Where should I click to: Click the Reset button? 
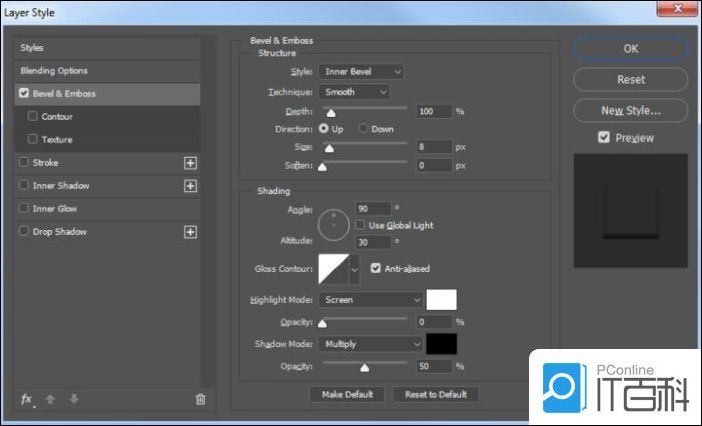[x=630, y=80]
